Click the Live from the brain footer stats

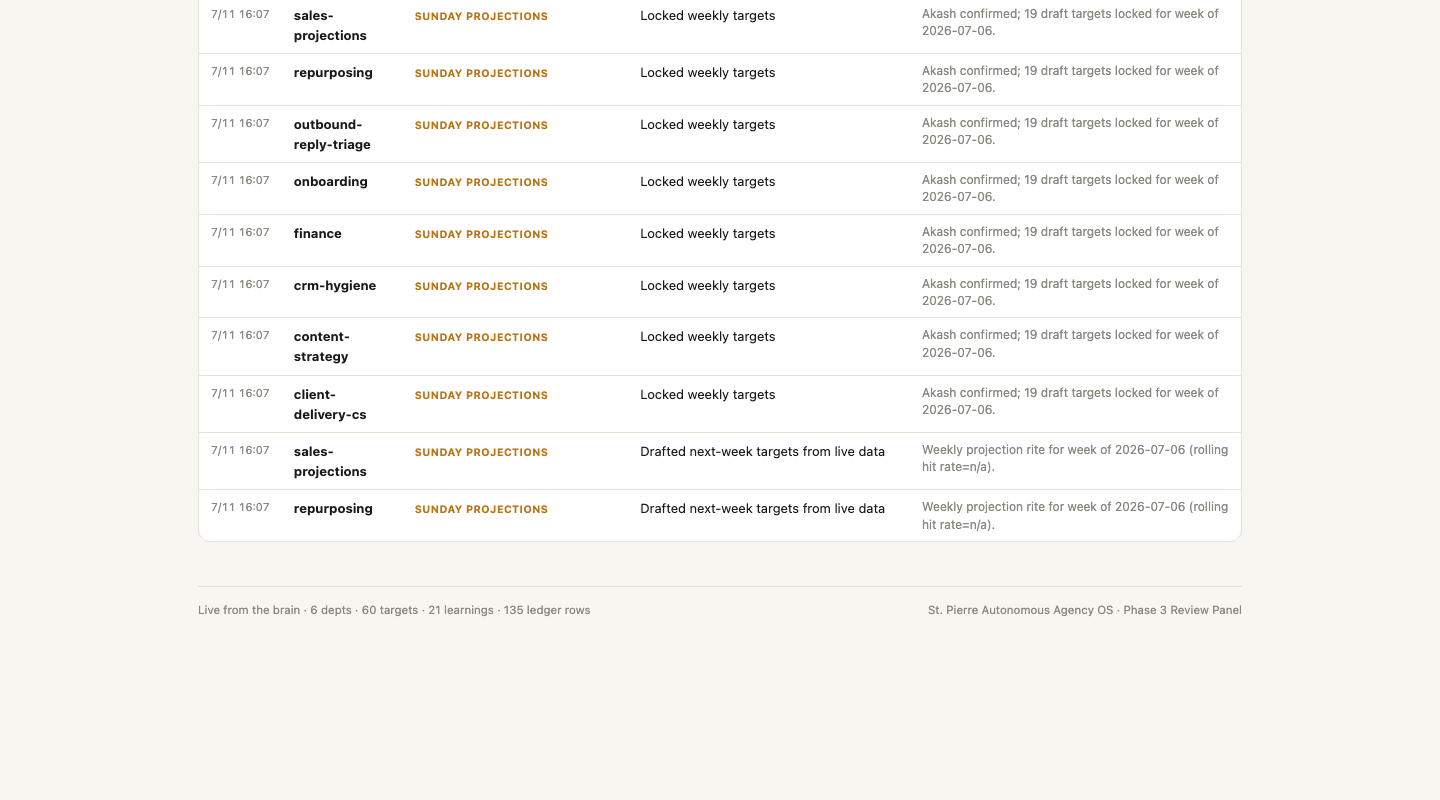point(394,610)
